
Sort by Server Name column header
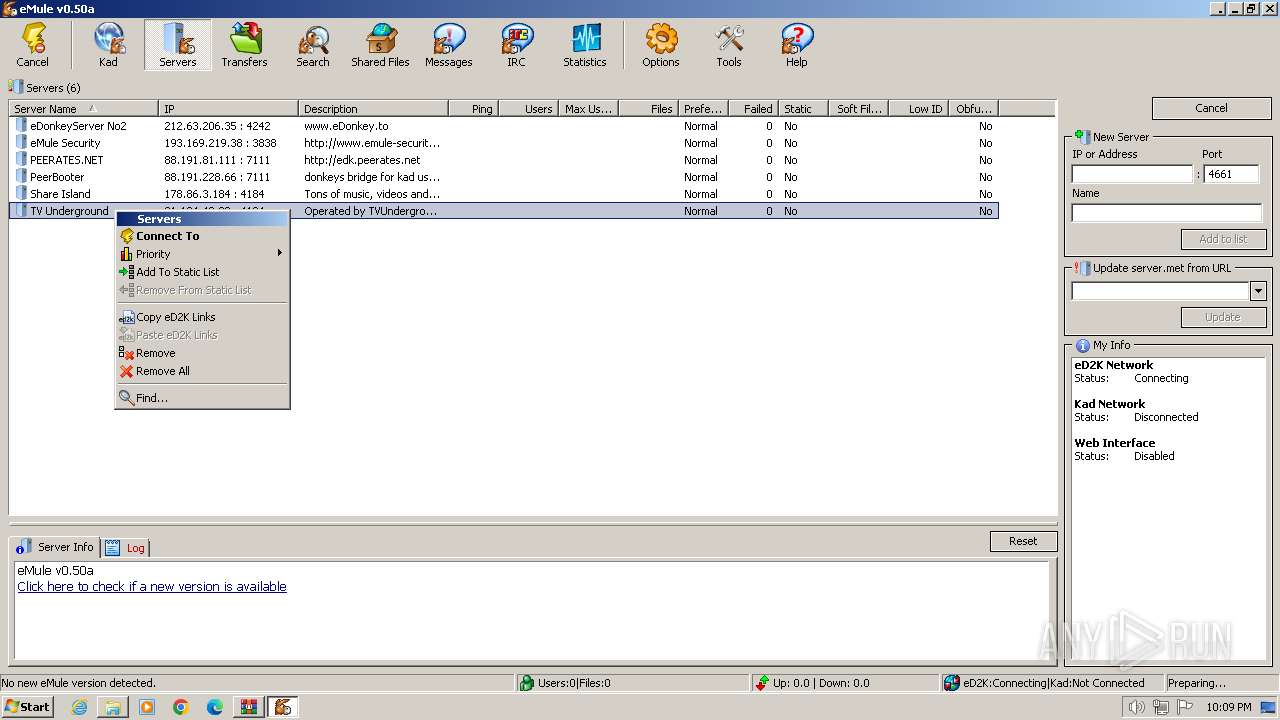click(84, 109)
